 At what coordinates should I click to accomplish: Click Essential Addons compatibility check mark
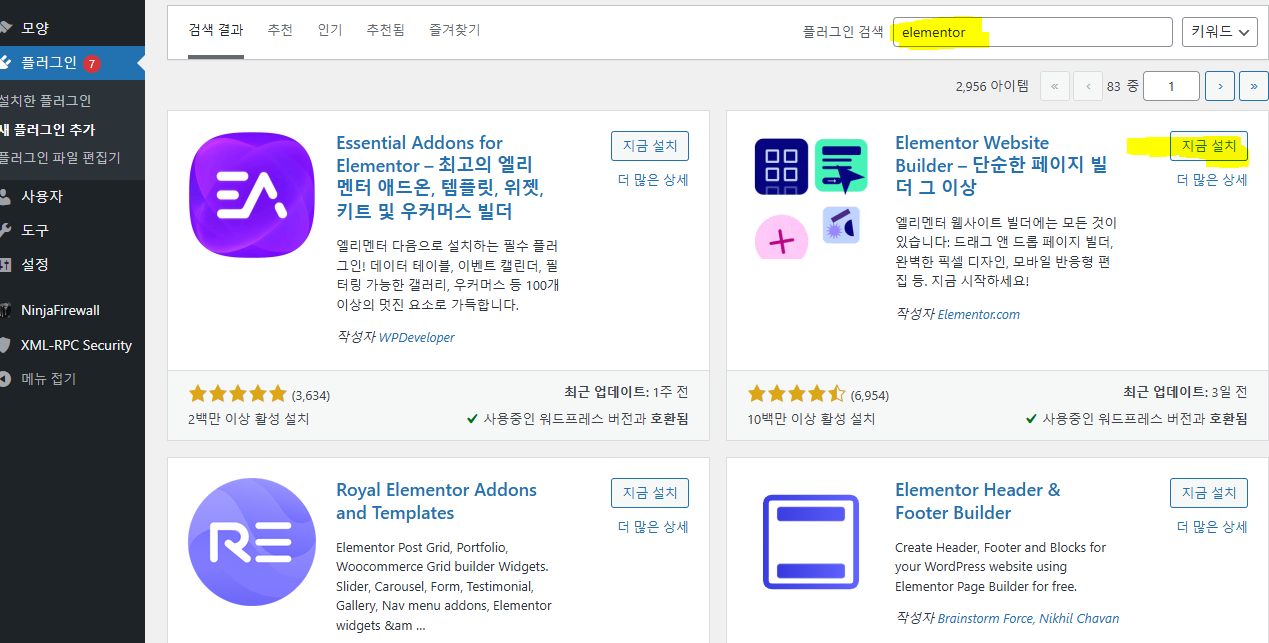point(472,419)
